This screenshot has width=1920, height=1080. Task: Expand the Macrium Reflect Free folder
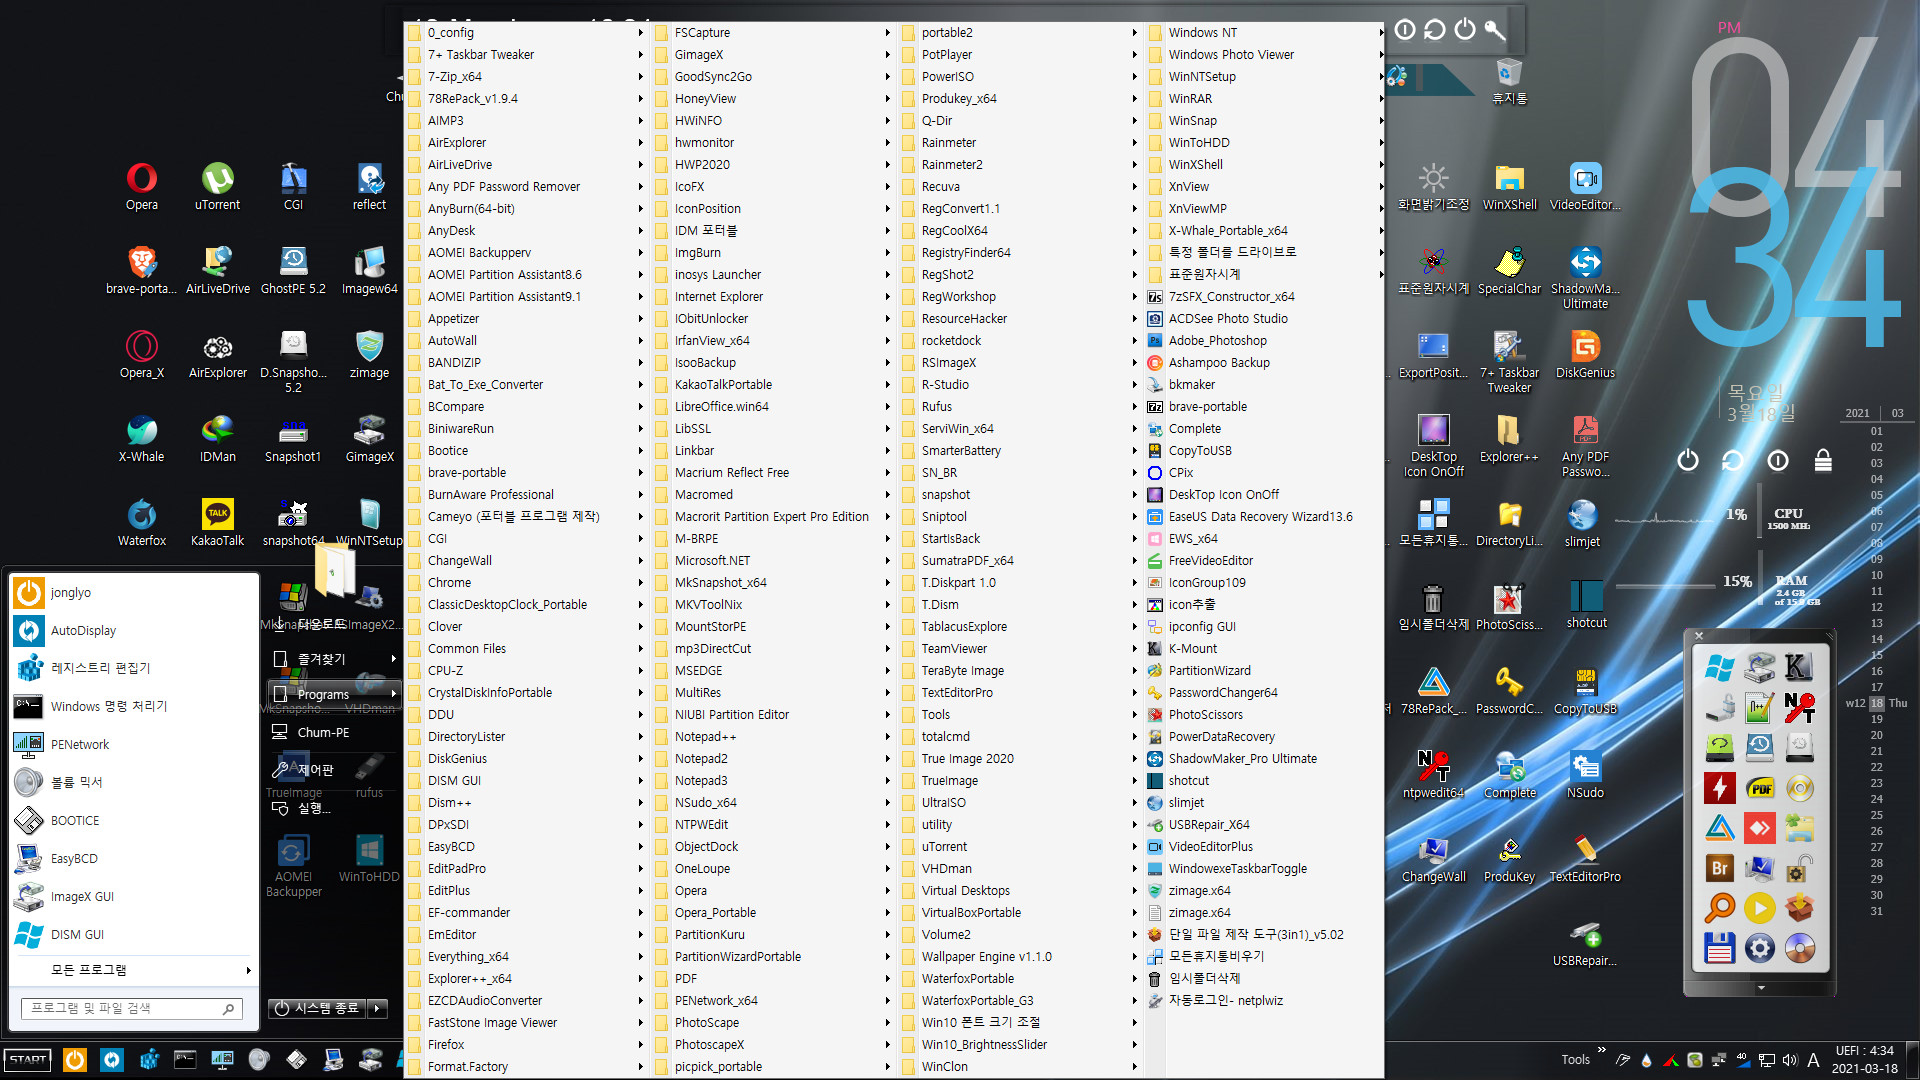(x=773, y=472)
